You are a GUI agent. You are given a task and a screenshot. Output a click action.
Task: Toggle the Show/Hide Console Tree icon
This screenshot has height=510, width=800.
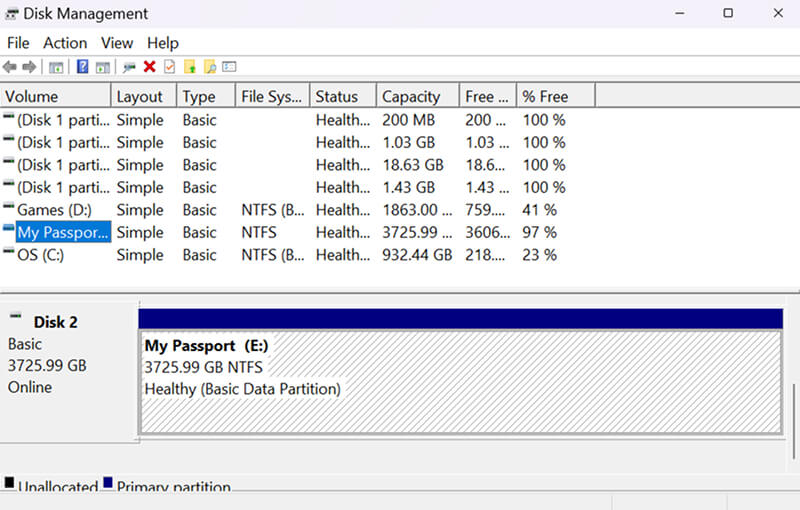tap(56, 67)
